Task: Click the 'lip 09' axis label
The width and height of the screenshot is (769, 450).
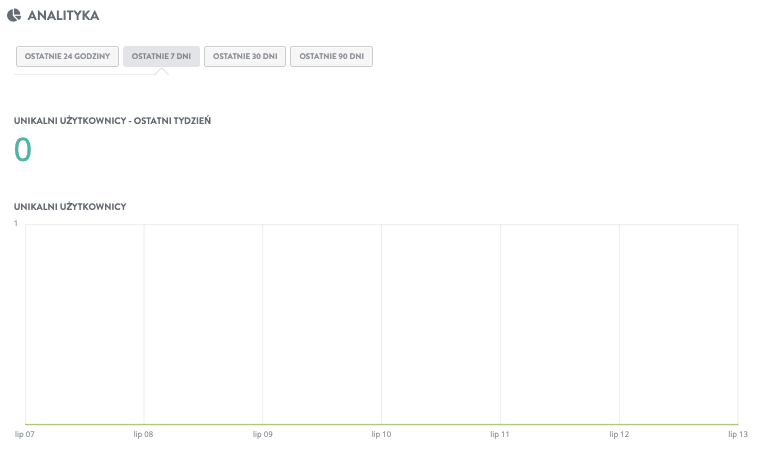Action: pyautogui.click(x=262, y=434)
